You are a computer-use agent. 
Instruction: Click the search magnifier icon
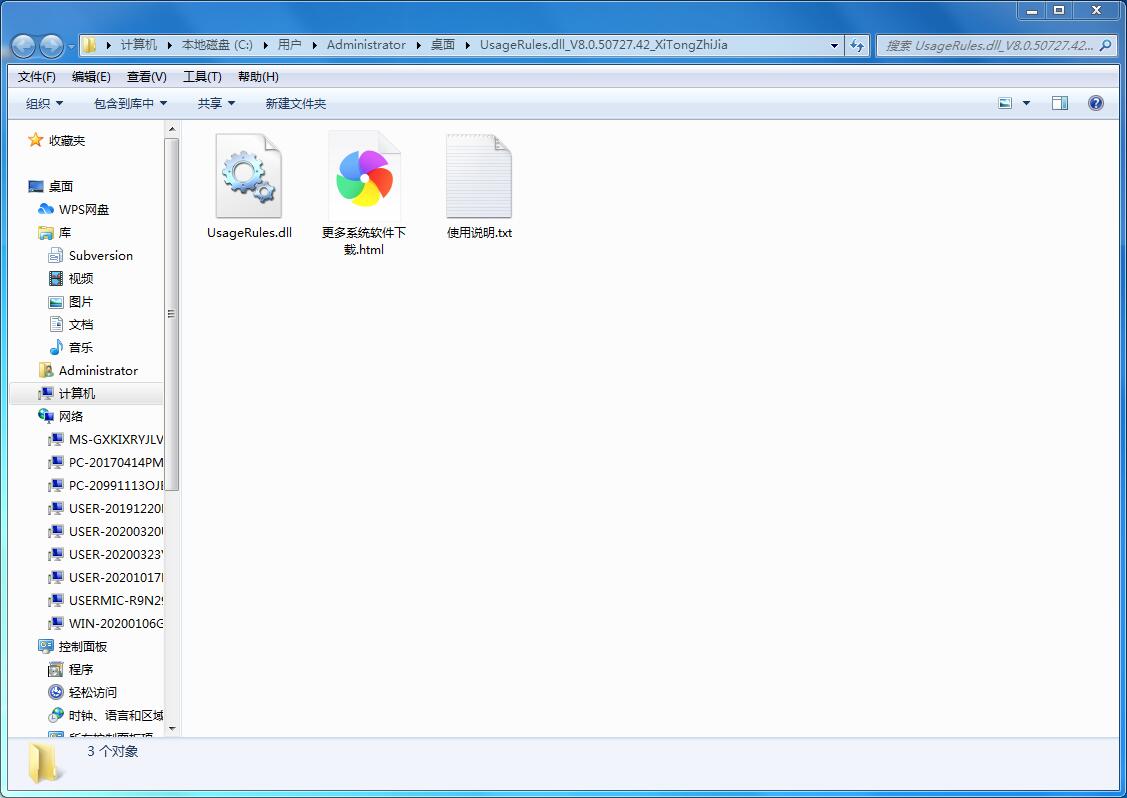pyautogui.click(x=1105, y=45)
